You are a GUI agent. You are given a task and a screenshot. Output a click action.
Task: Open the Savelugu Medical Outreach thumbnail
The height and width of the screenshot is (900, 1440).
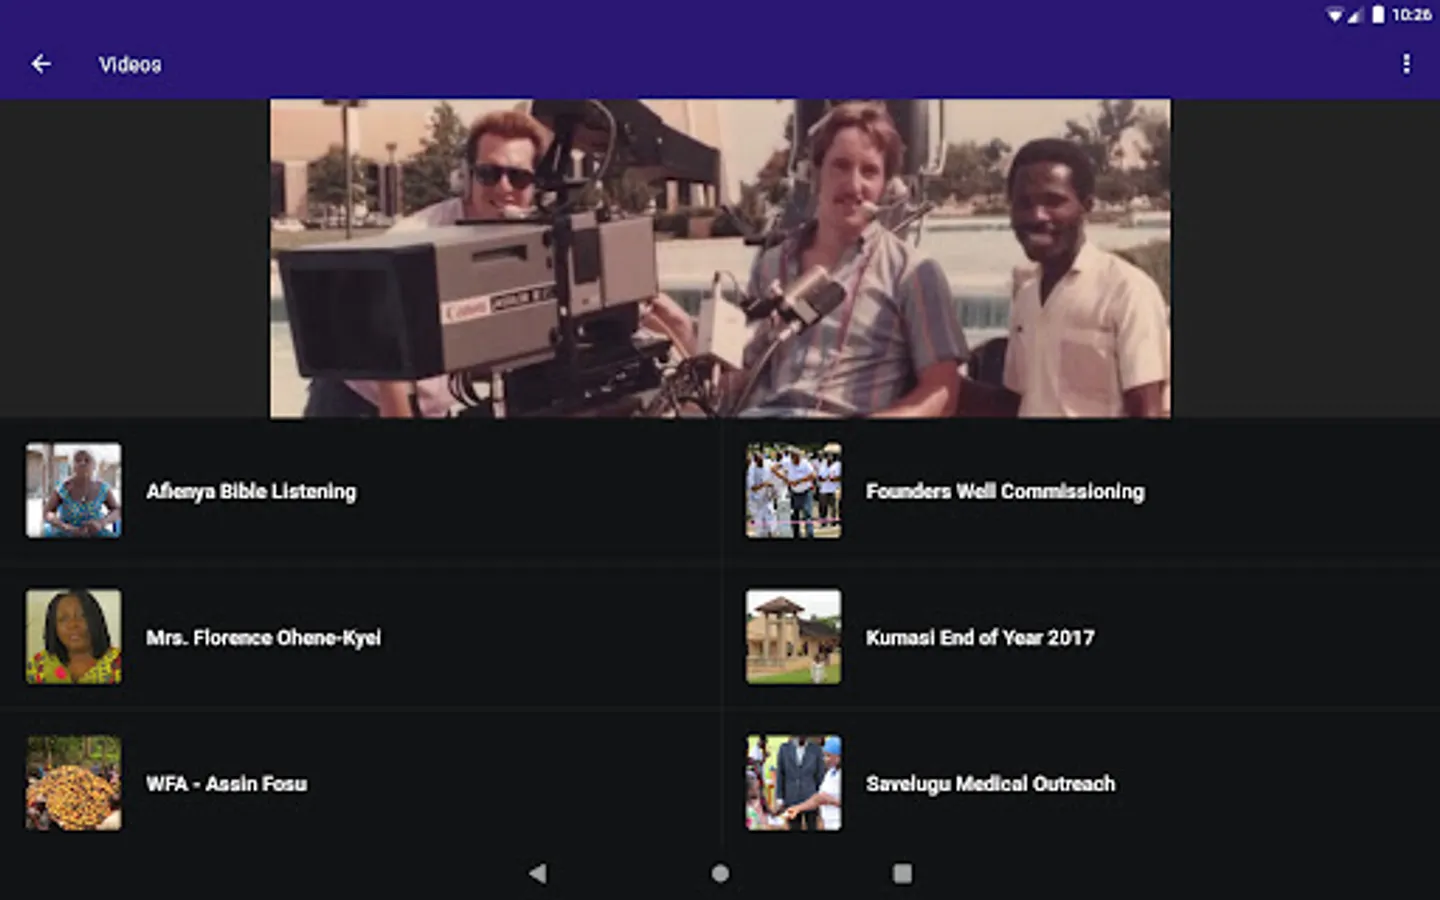point(793,783)
